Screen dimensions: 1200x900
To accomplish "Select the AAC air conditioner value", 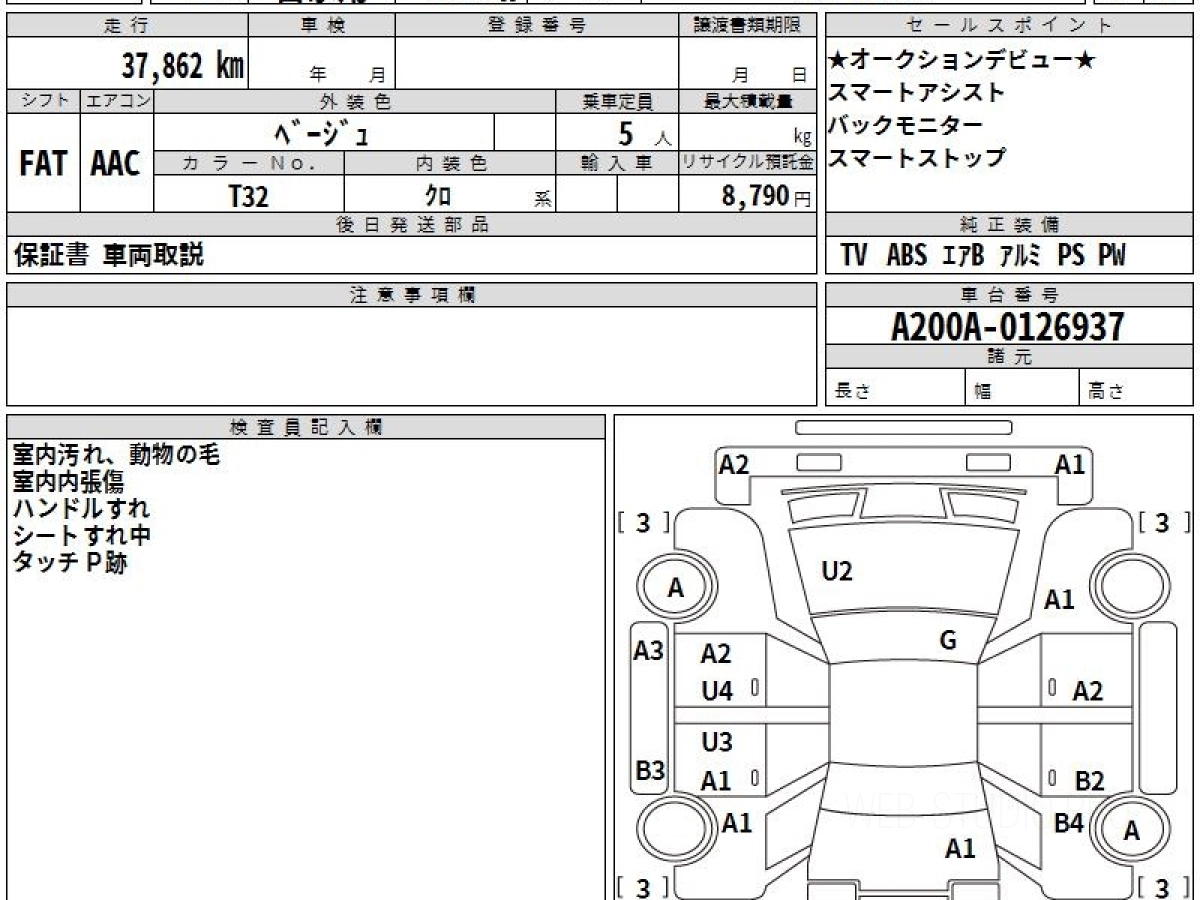I will [116, 164].
